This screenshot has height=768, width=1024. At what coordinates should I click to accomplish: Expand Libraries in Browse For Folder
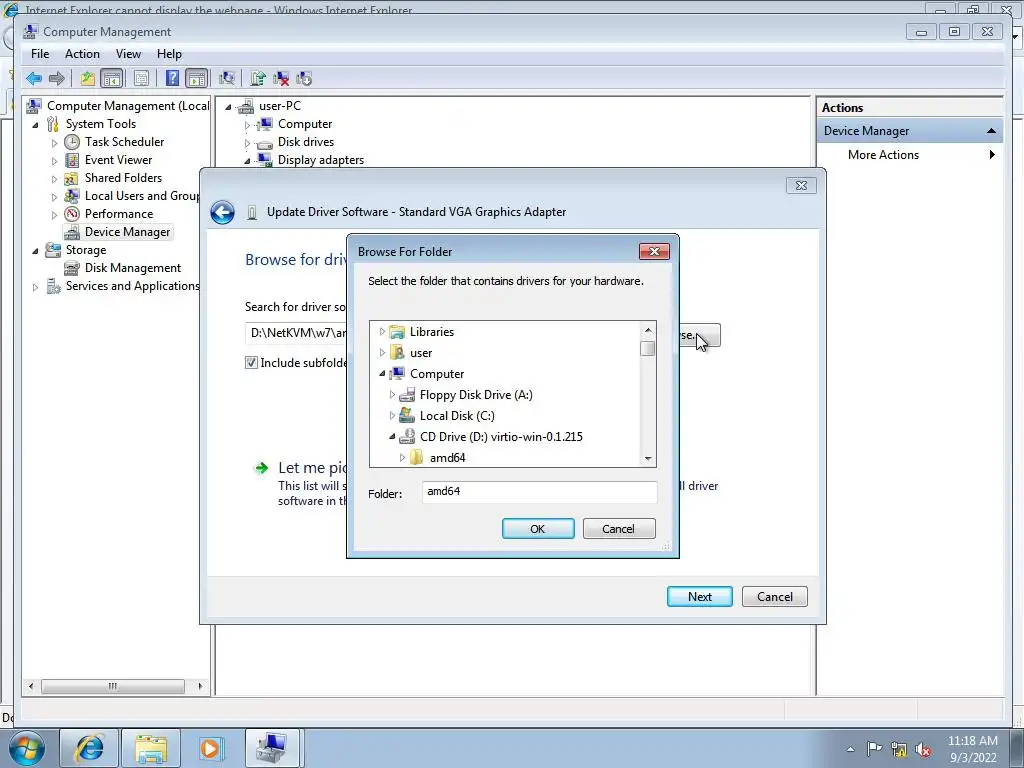coord(382,332)
